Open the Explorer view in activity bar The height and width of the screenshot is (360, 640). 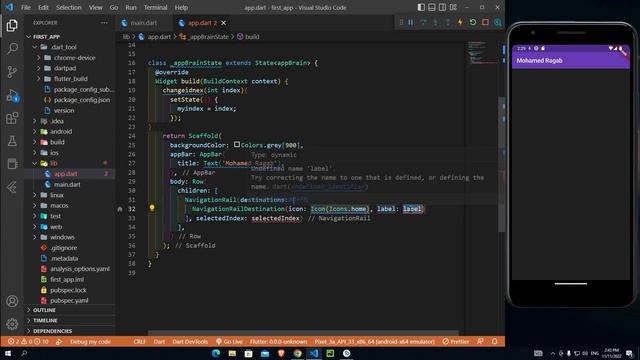pyautogui.click(x=12, y=26)
